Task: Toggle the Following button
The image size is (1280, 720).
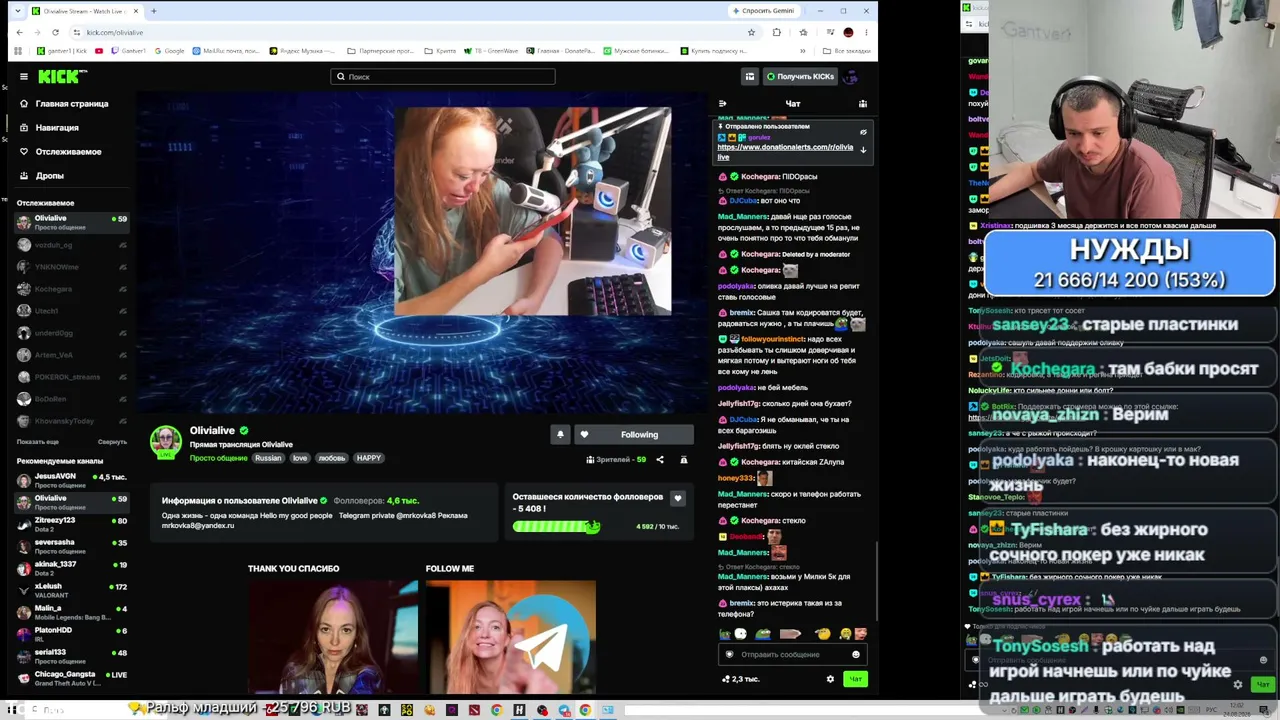Action: click(632, 435)
